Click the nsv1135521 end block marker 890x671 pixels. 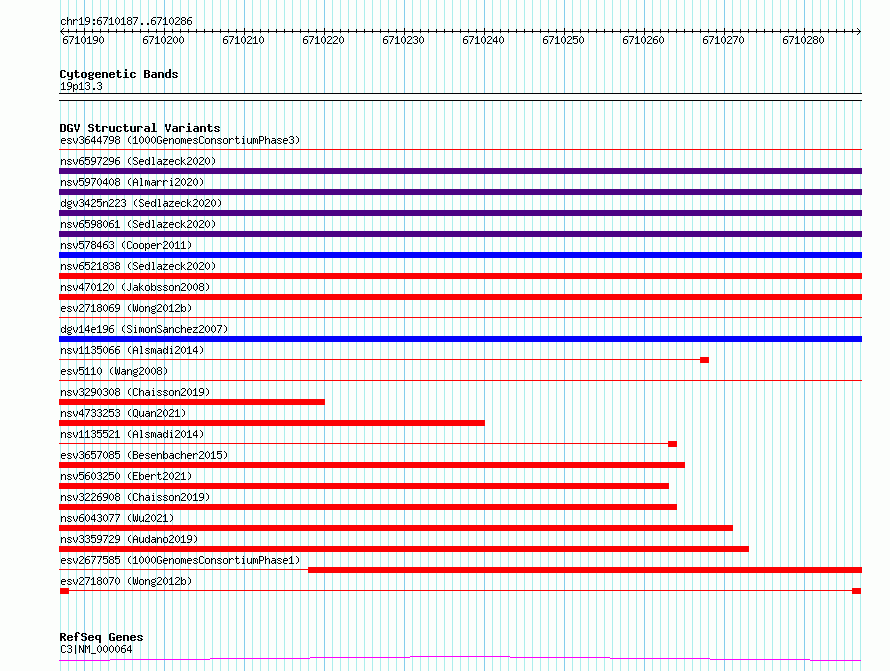(x=673, y=444)
